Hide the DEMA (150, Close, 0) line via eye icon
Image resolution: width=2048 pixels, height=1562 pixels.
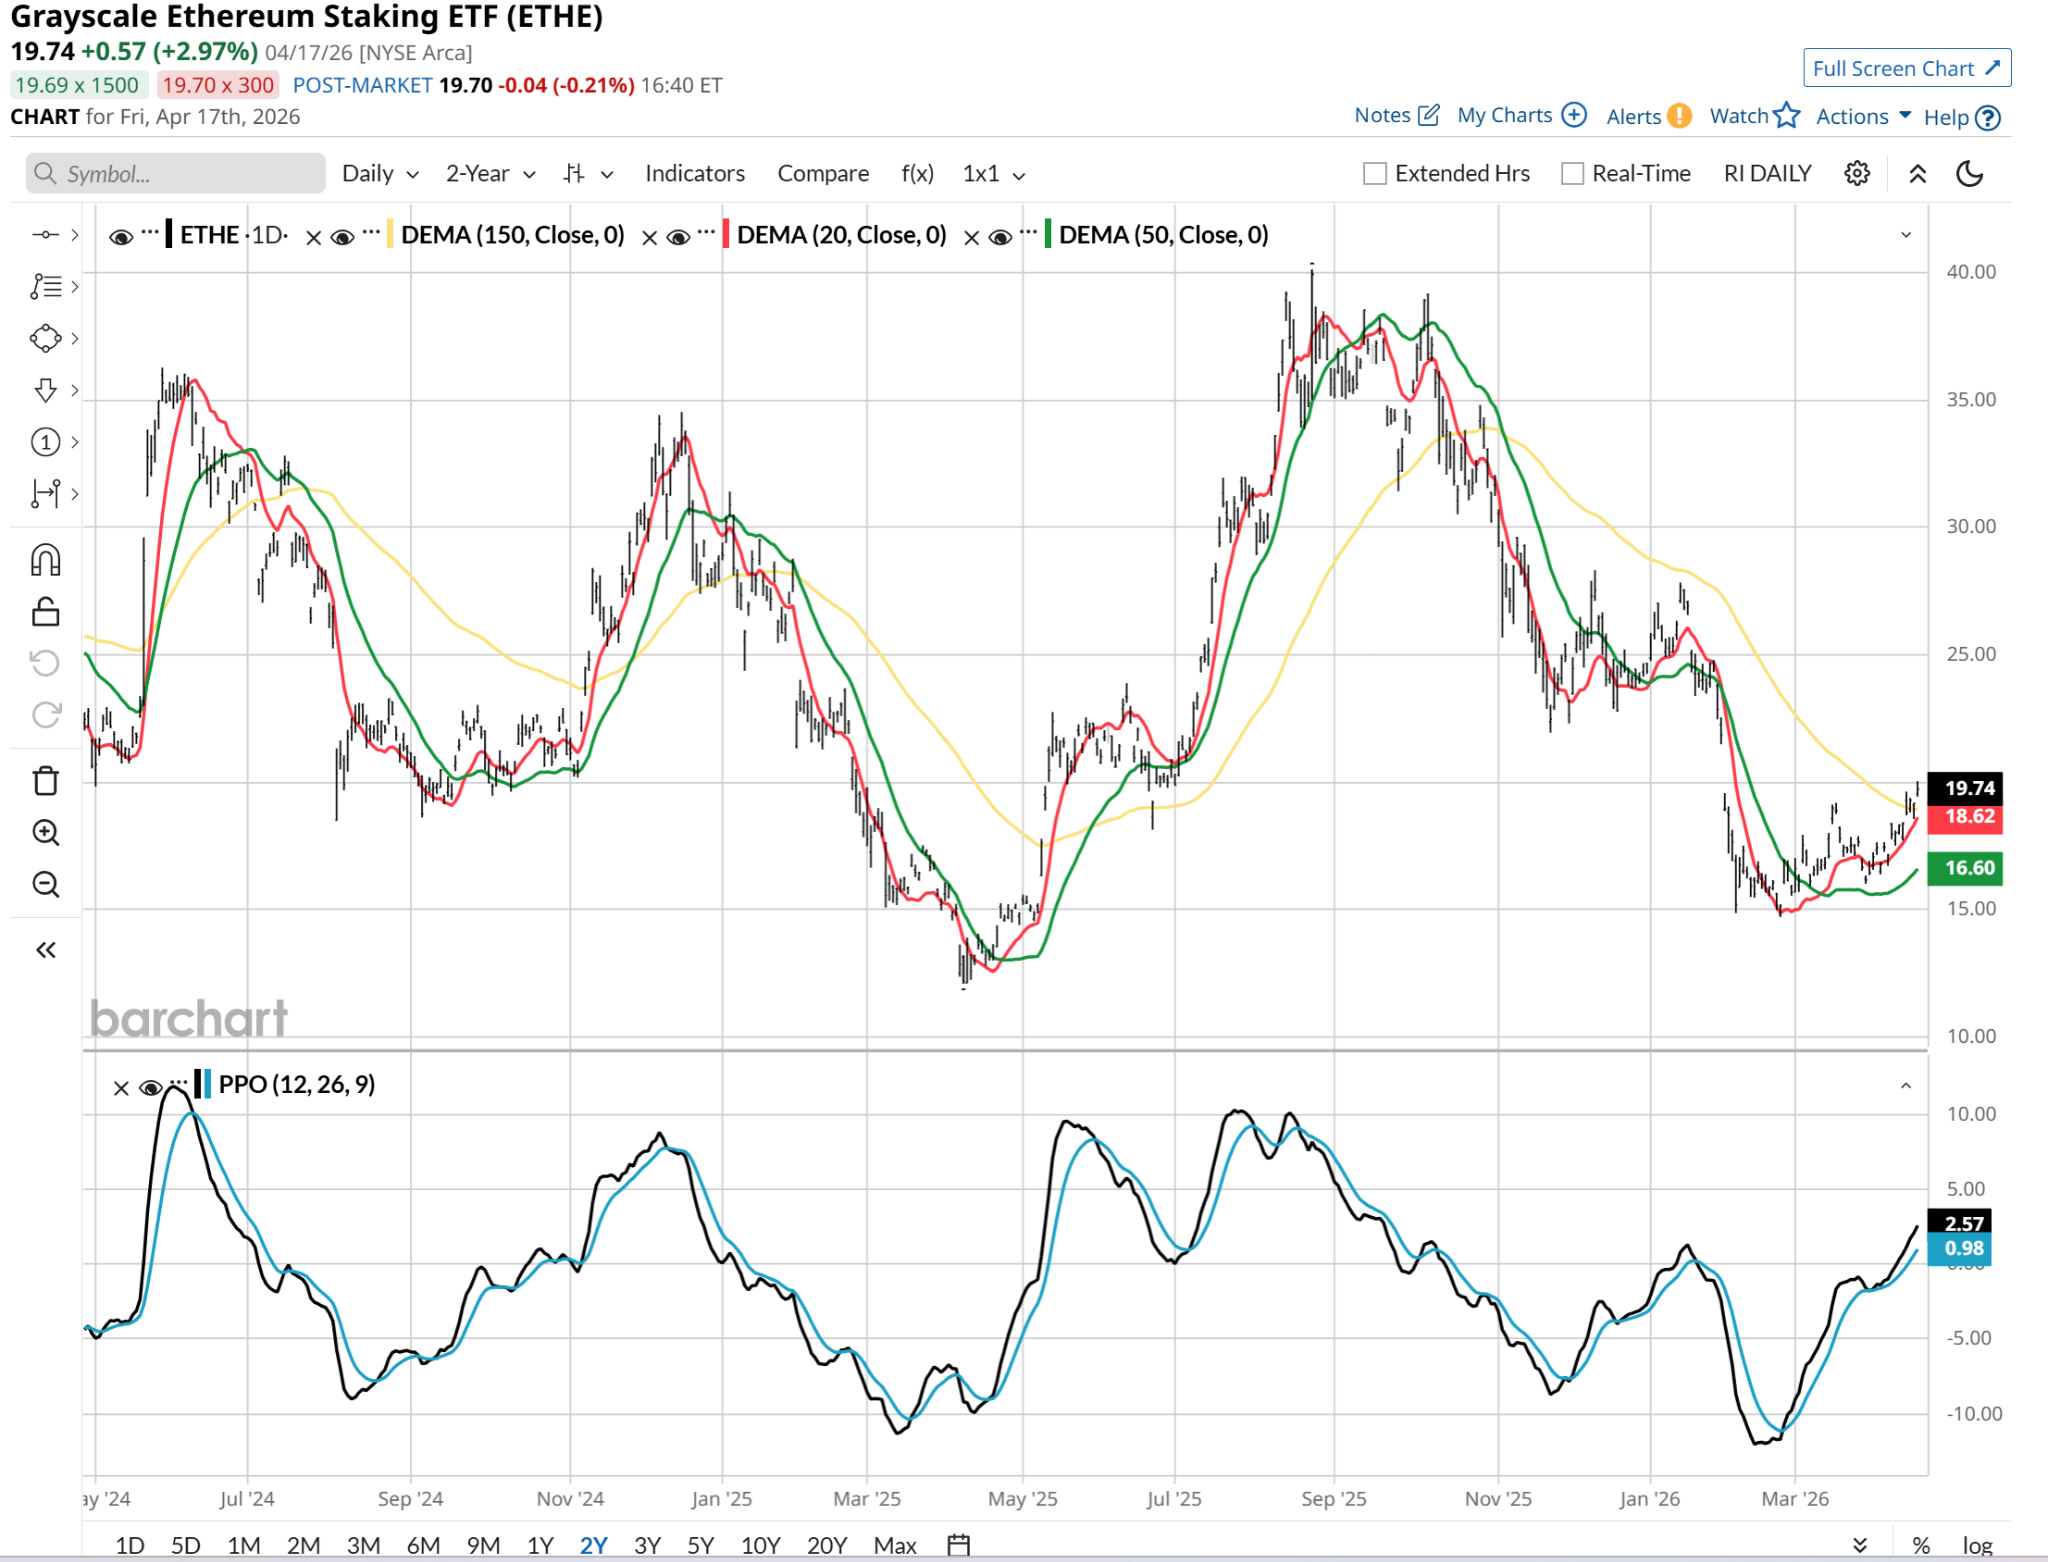[342, 237]
